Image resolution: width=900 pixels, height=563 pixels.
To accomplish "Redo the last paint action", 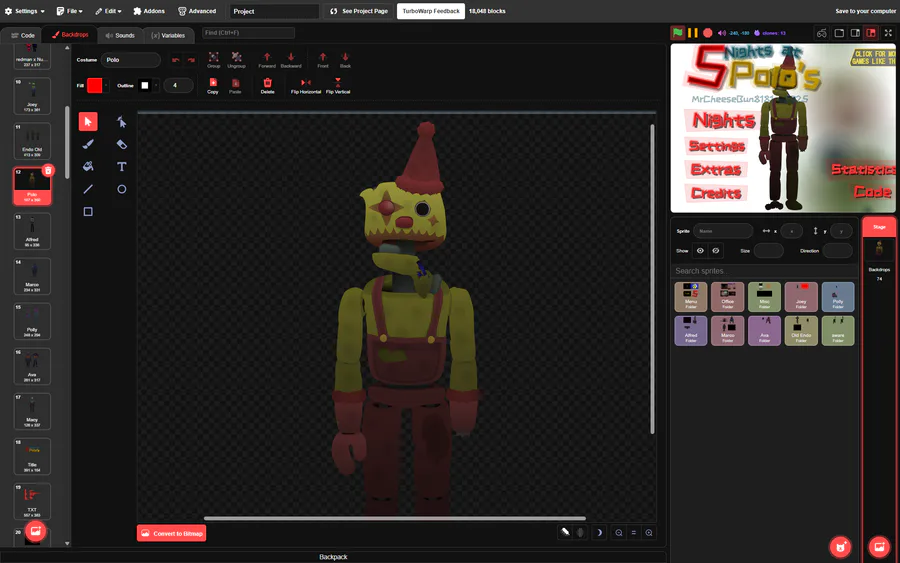I will pos(191,60).
